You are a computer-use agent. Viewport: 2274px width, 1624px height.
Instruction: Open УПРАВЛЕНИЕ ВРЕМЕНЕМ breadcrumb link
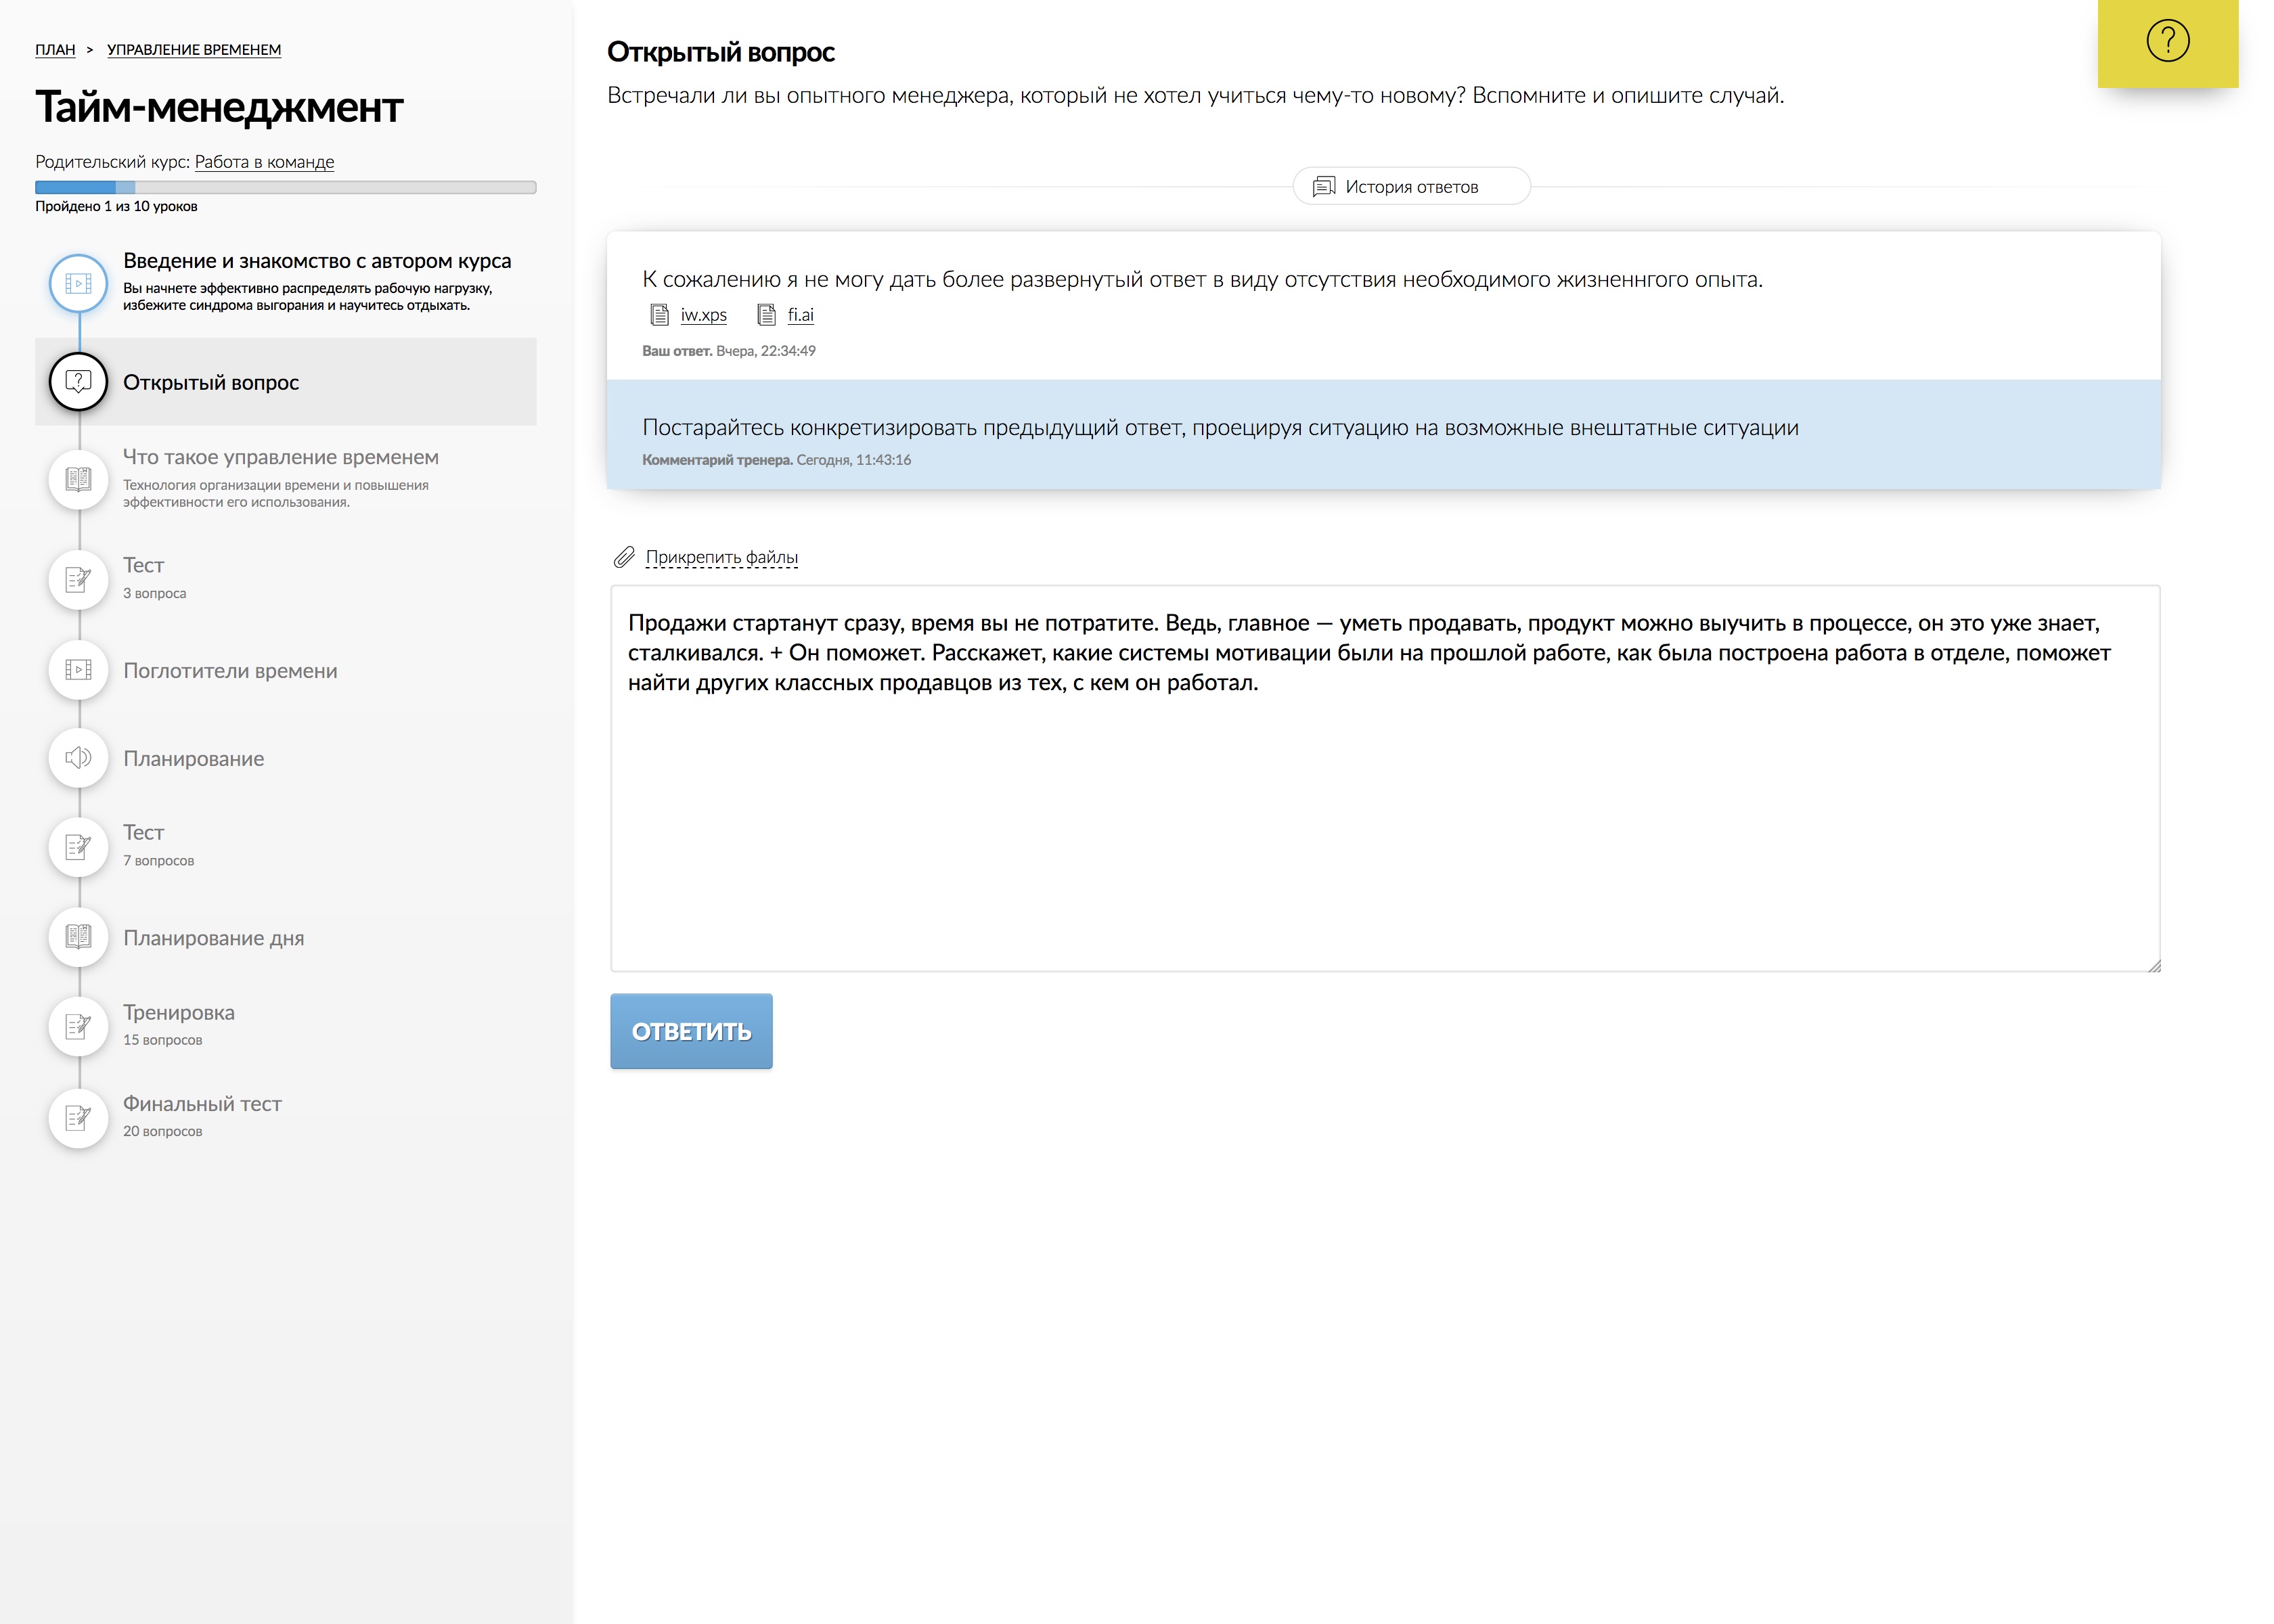(194, 50)
